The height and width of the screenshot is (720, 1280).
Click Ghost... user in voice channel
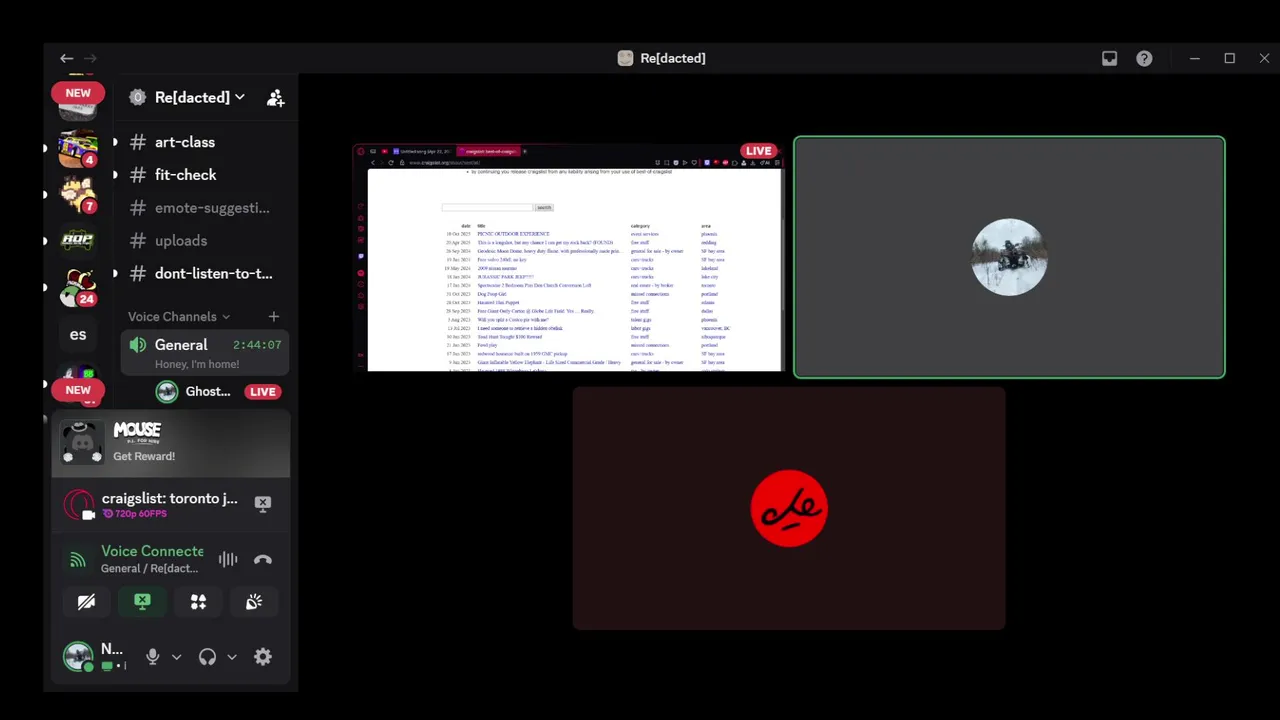coord(208,391)
